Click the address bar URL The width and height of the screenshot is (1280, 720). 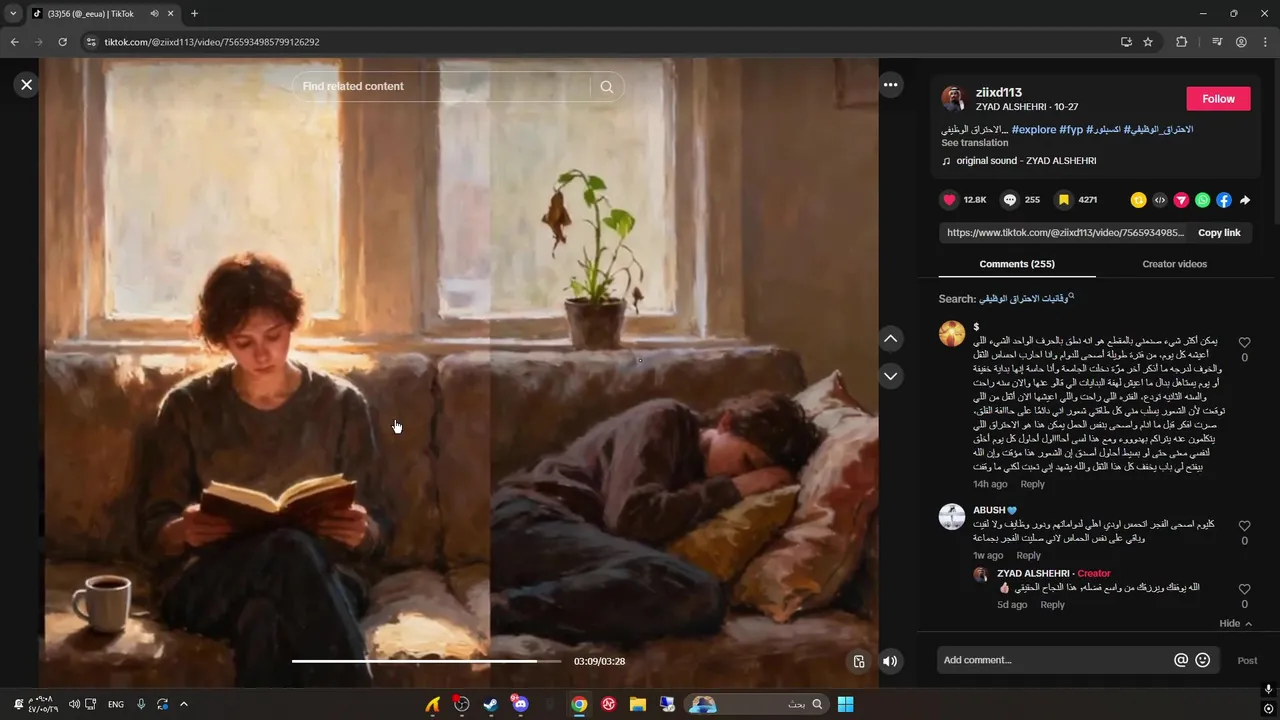[x=212, y=42]
